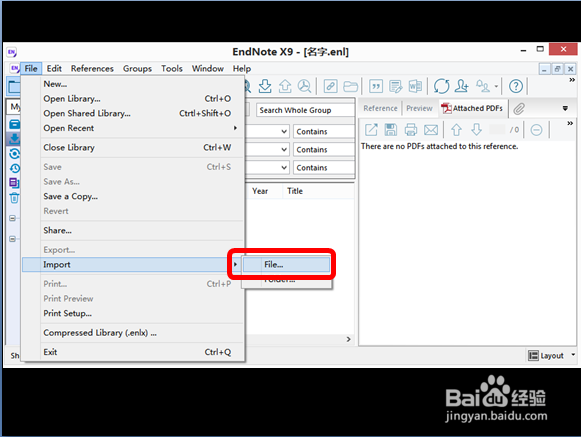Click the reference list scroll right arrow
The width and height of the screenshot is (581, 437).
348,339
